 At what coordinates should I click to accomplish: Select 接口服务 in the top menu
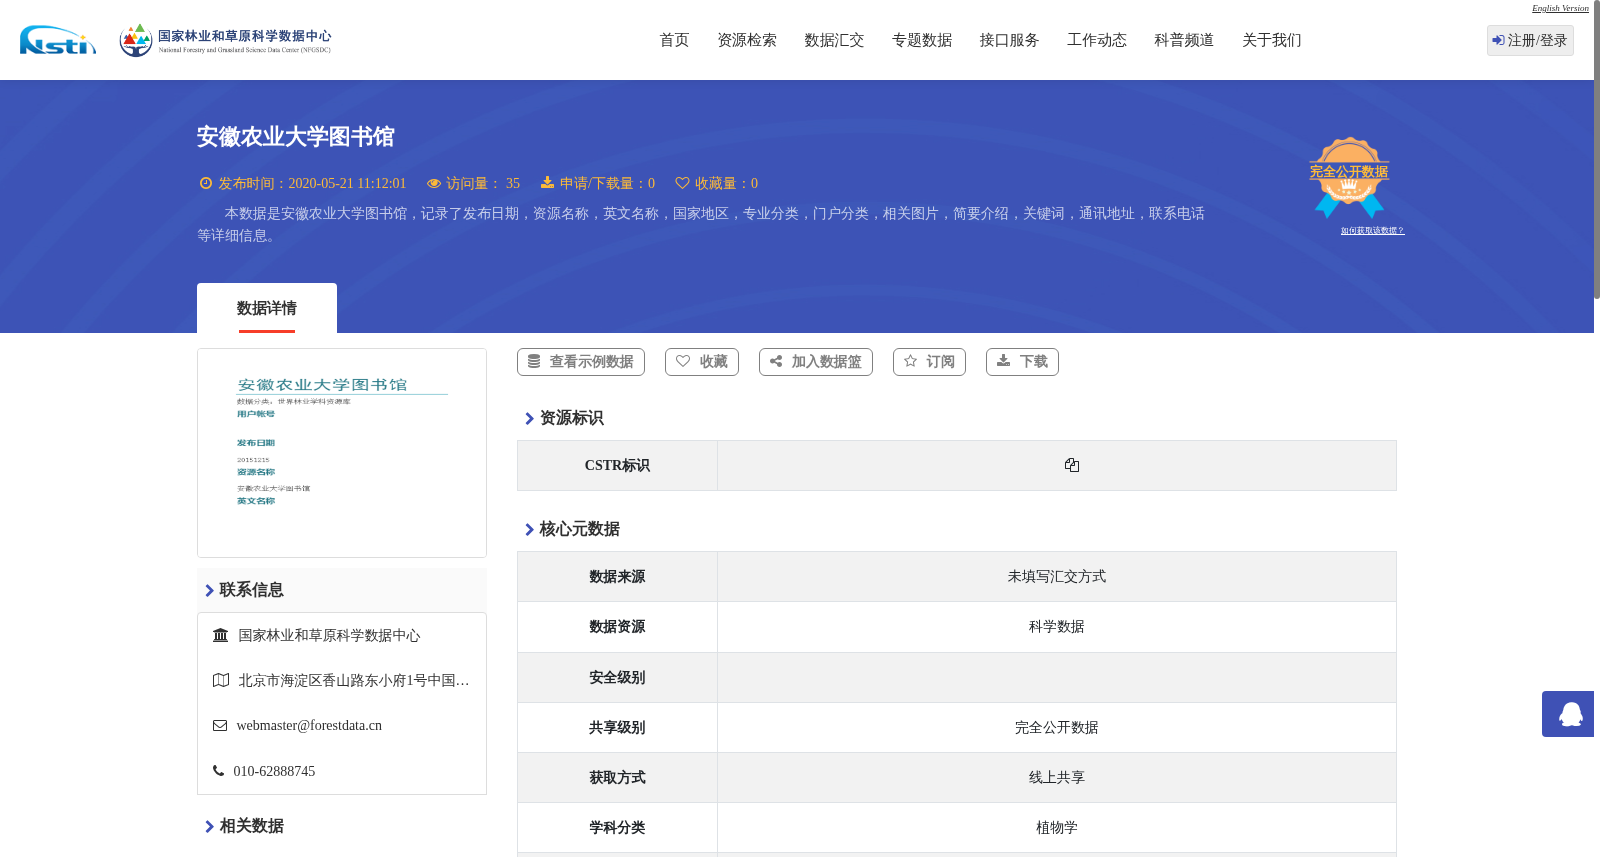[x=1009, y=40]
